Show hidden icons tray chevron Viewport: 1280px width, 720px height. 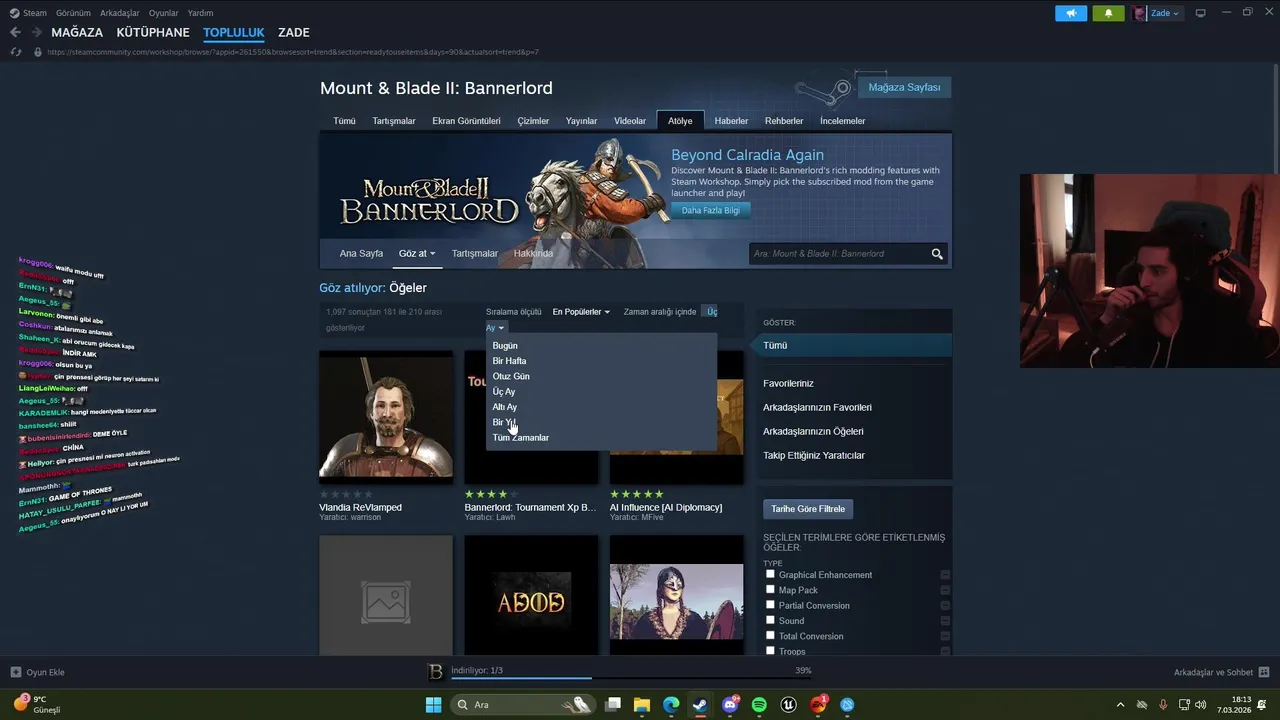(1120, 705)
